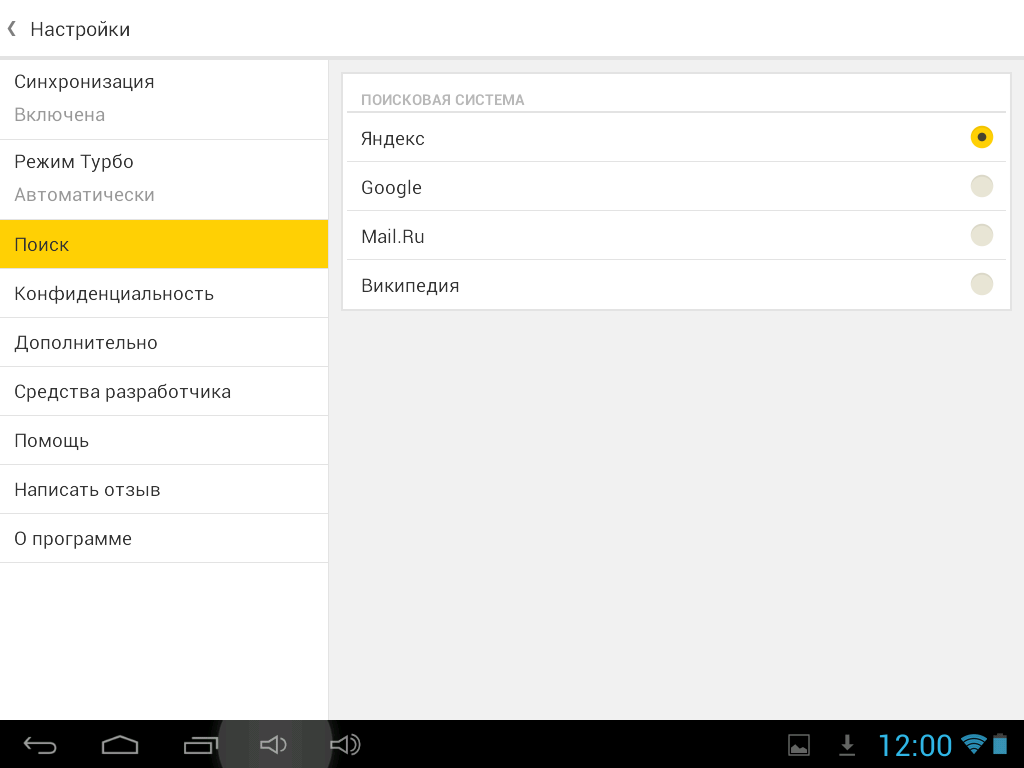Select the Поиск settings section
Viewport: 1024px width, 768px height.
coord(164,244)
